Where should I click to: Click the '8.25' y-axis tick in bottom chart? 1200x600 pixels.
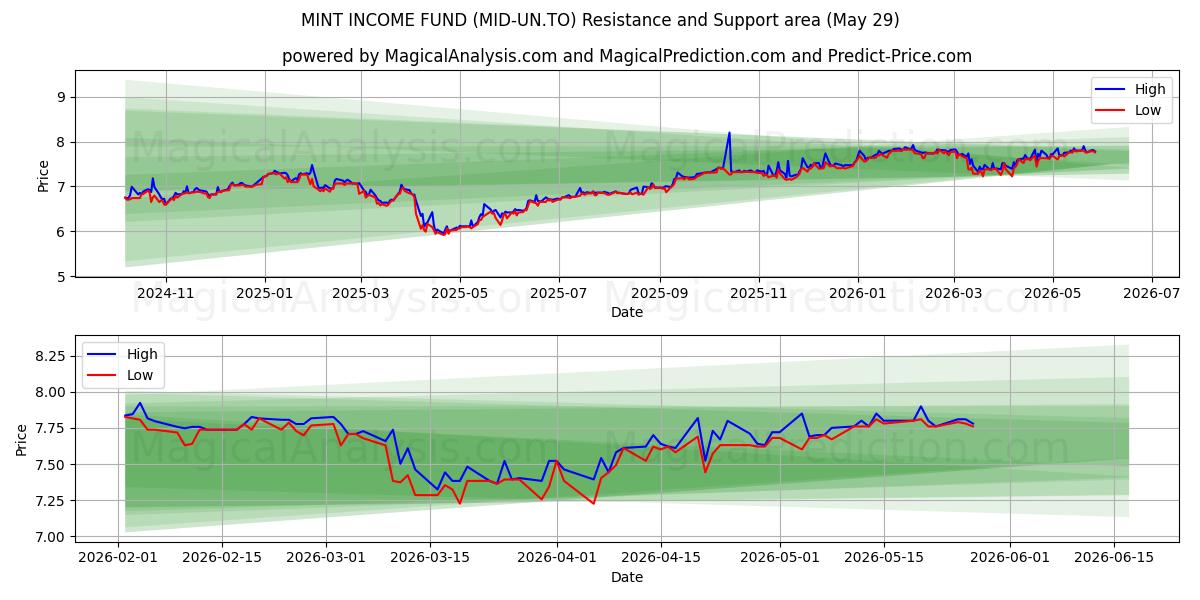[x=52, y=356]
